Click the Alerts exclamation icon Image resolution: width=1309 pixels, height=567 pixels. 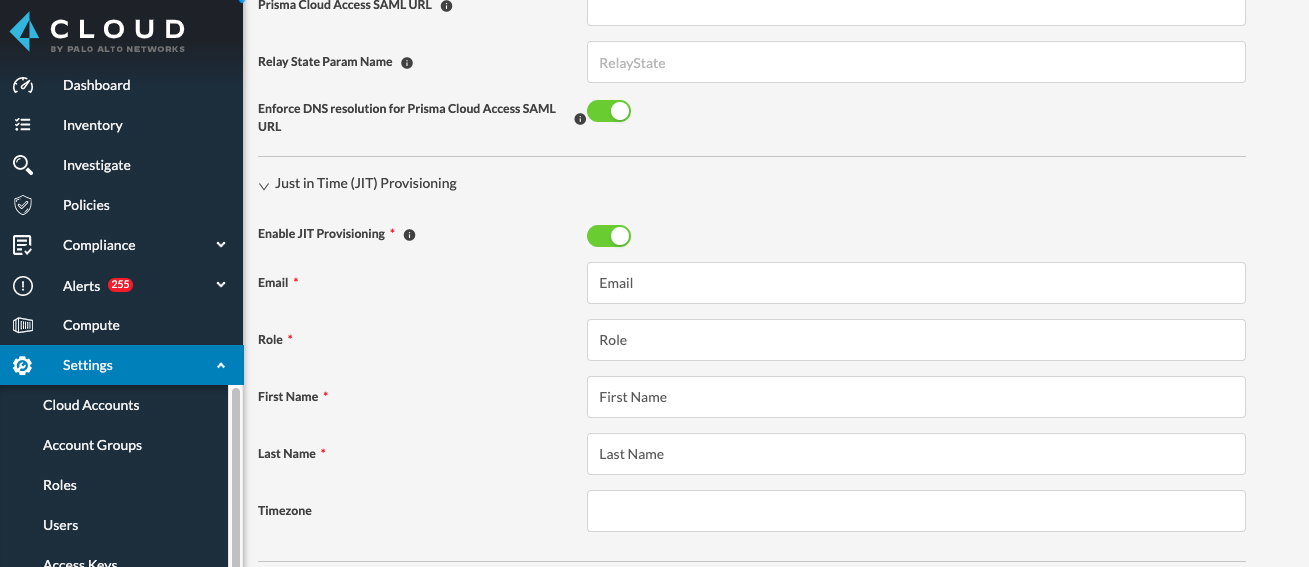[23, 286]
